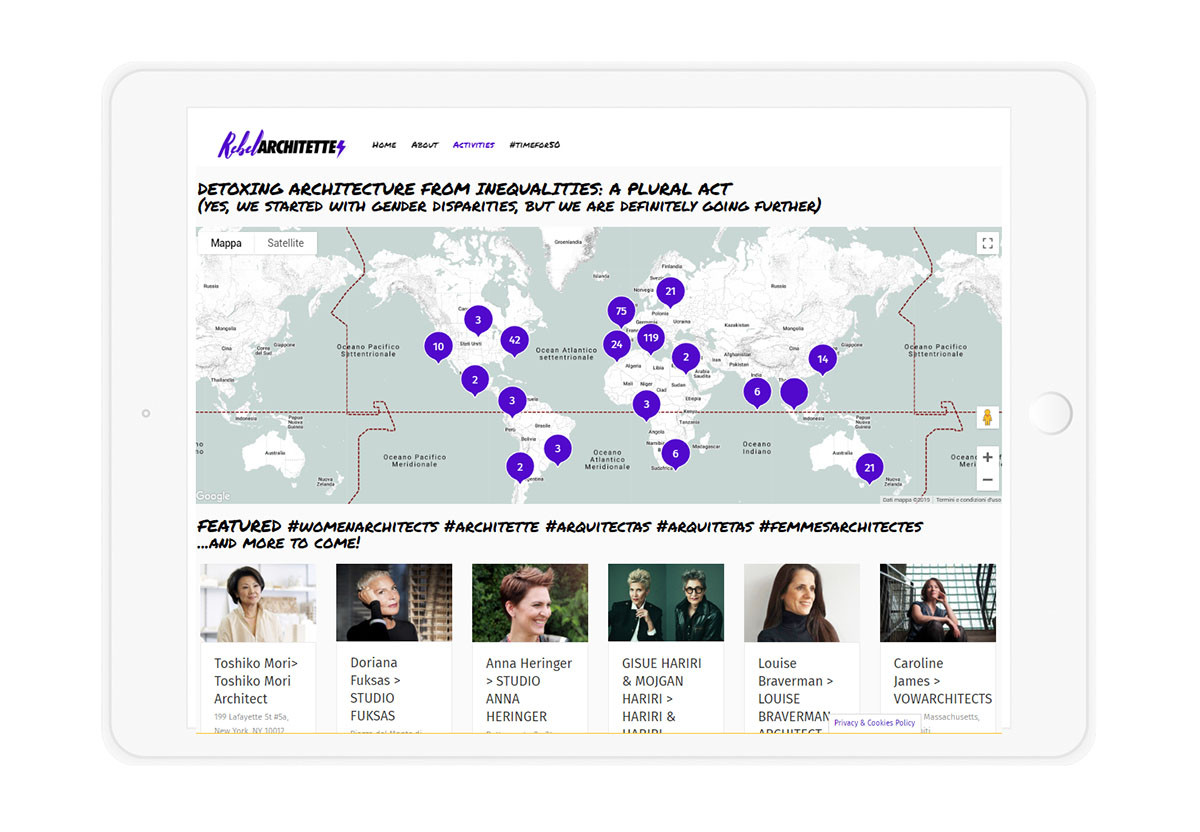
Task: Select the 3 marker over central Africa
Action: click(x=646, y=406)
